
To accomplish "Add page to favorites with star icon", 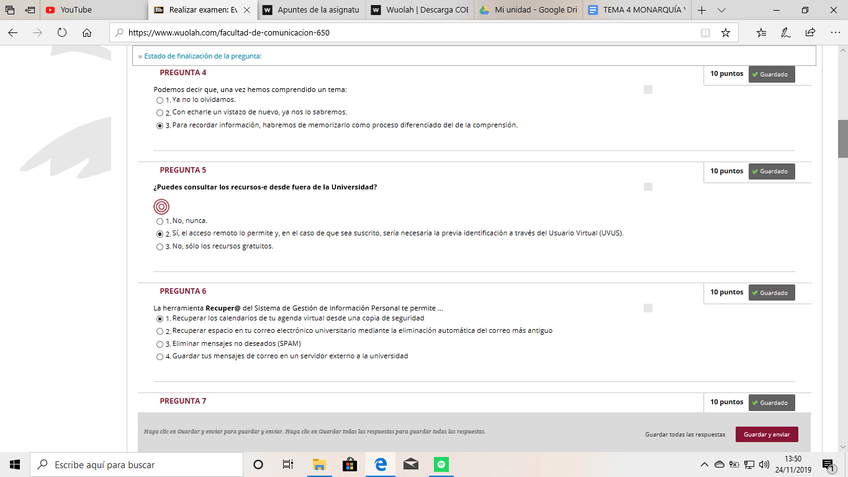I will click(726, 32).
